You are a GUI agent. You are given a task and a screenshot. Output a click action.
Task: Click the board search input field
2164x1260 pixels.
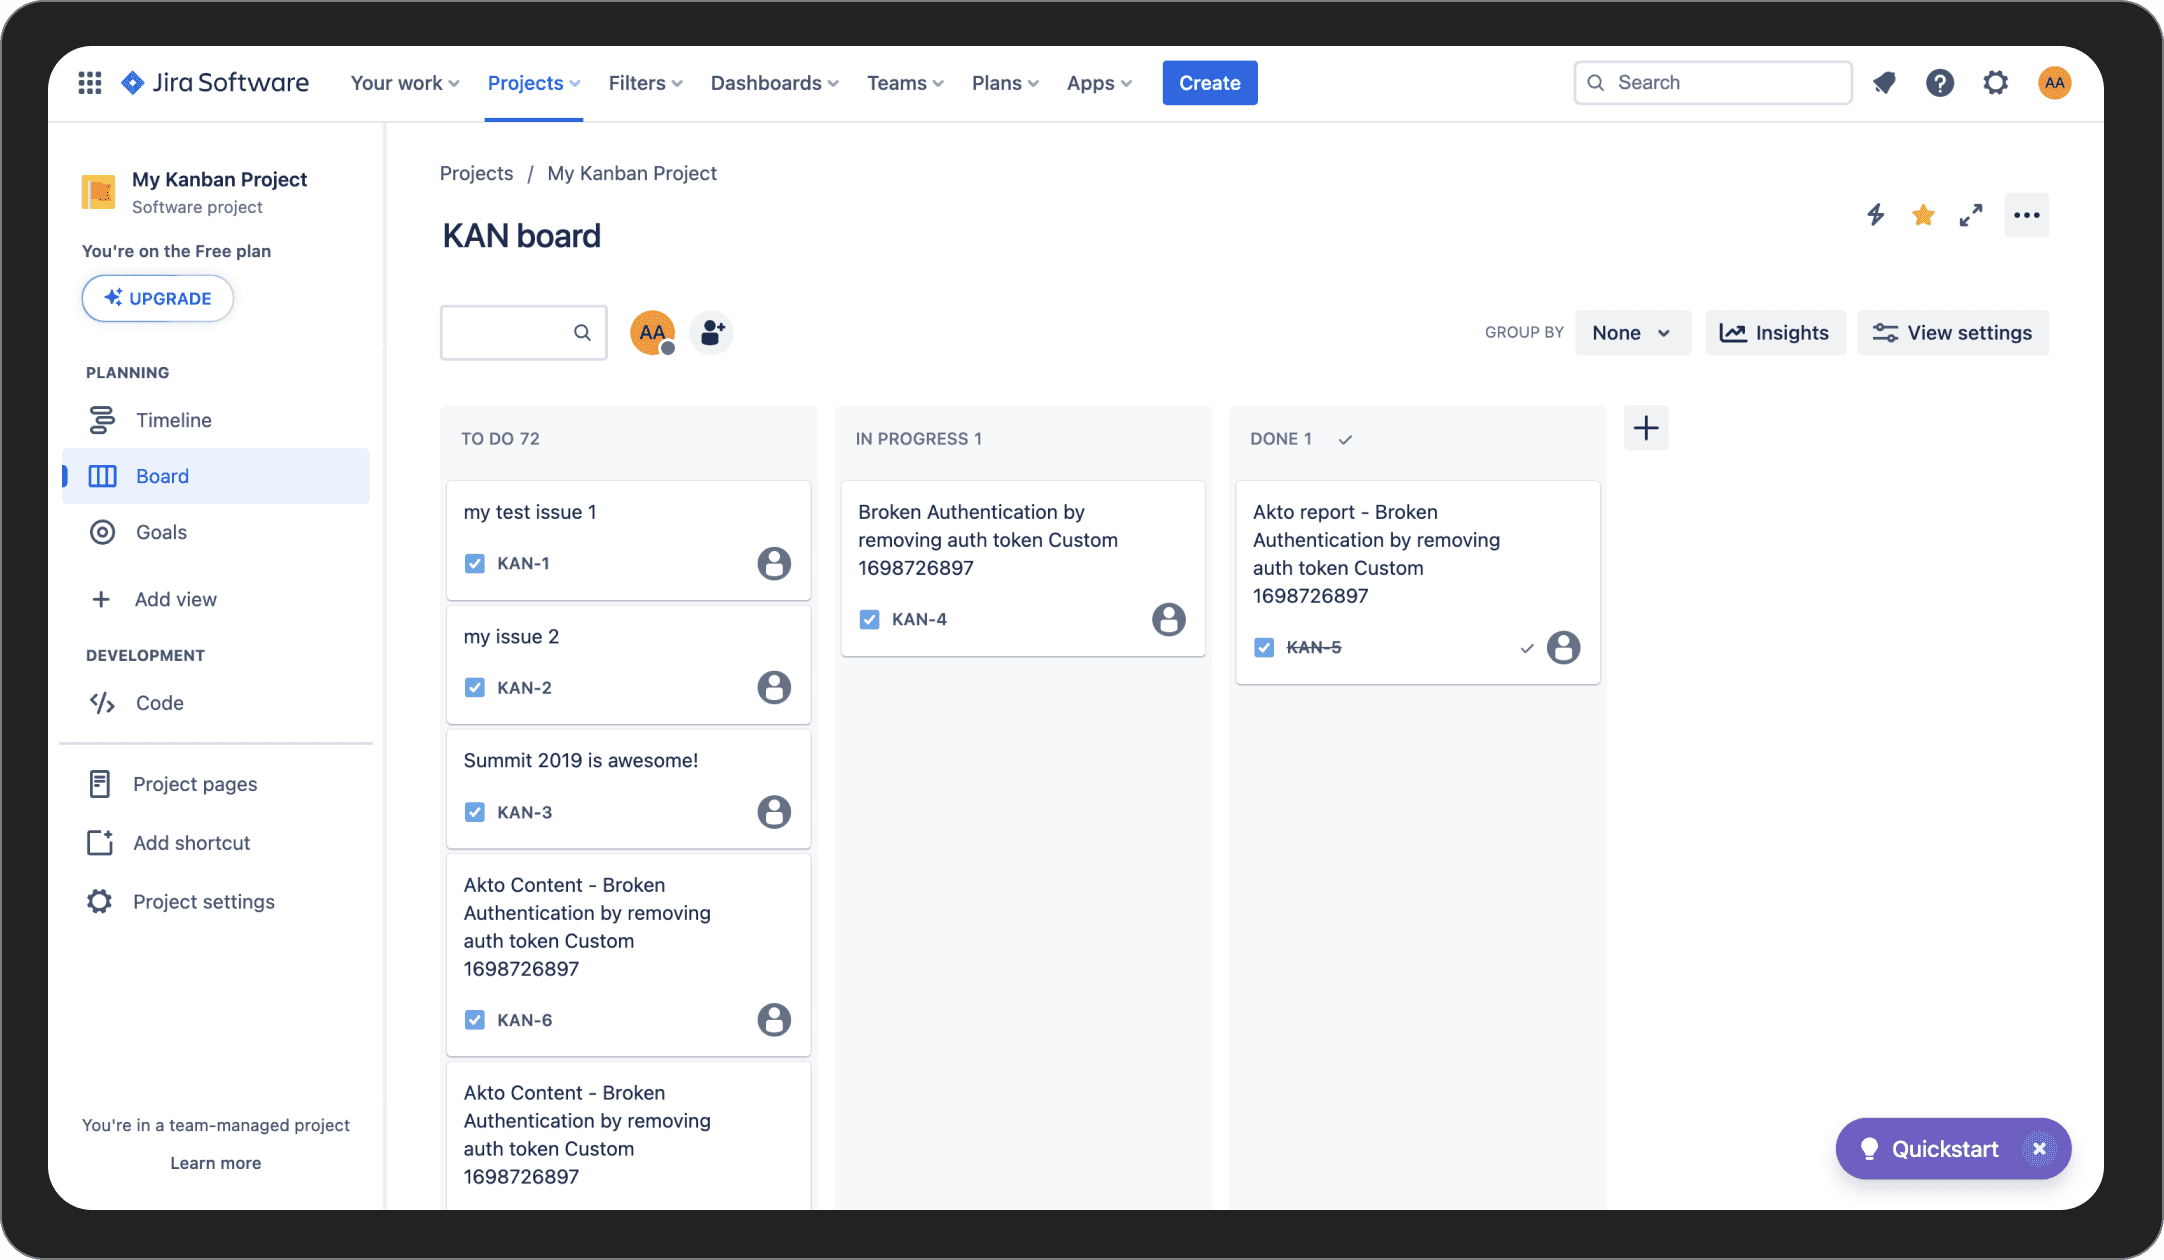[x=522, y=332]
